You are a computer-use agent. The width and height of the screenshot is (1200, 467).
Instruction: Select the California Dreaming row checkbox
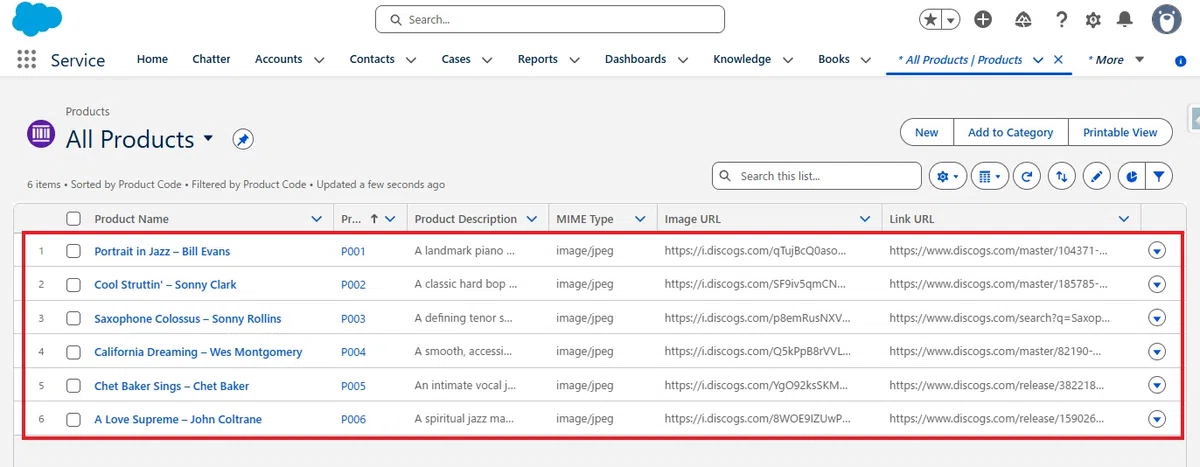[73, 352]
